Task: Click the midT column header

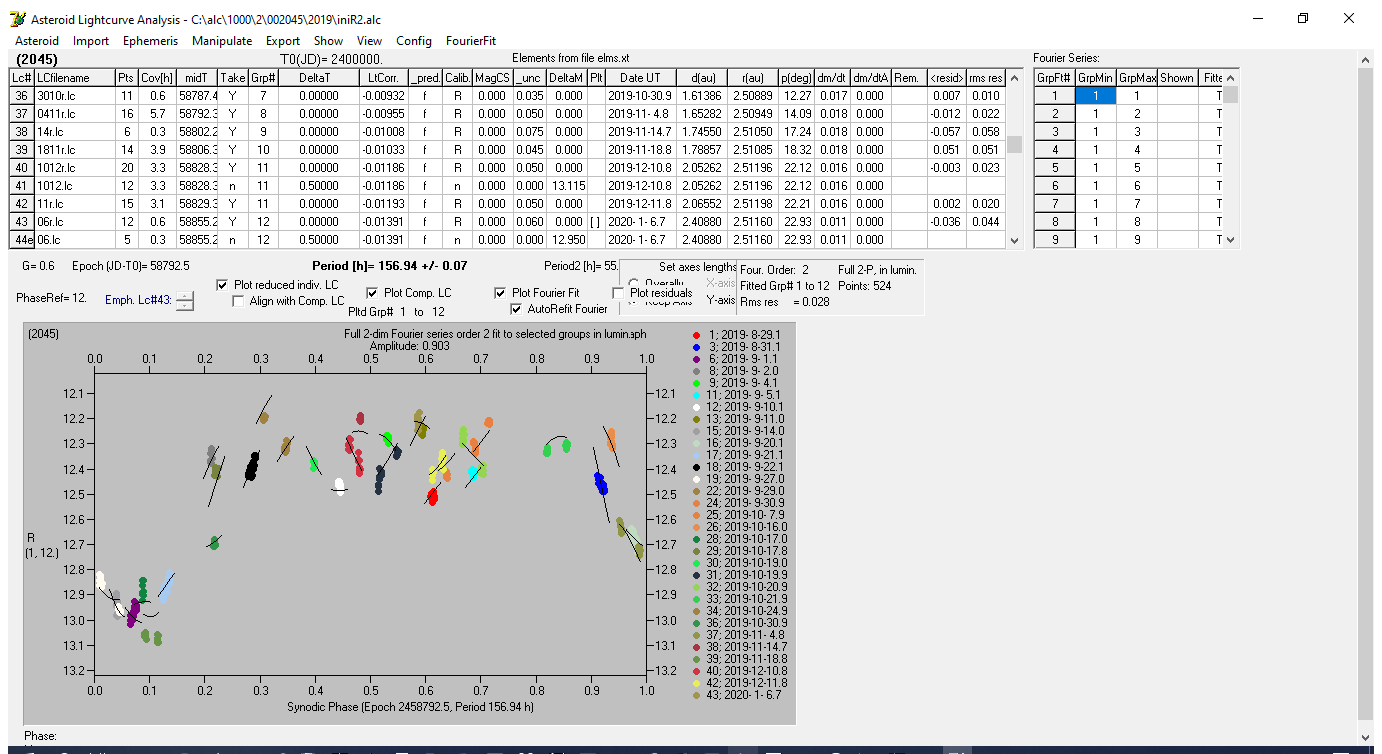Action: 196,78
